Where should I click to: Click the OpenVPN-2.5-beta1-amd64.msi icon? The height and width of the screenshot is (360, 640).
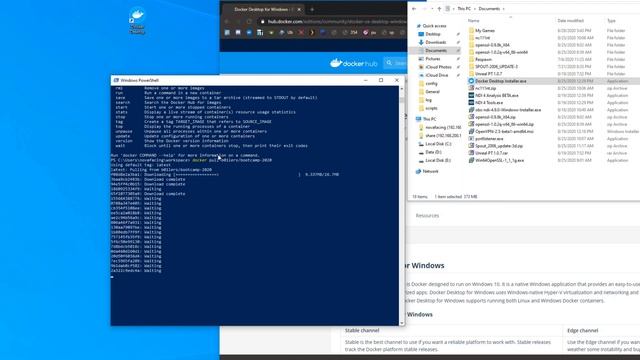click(471, 131)
